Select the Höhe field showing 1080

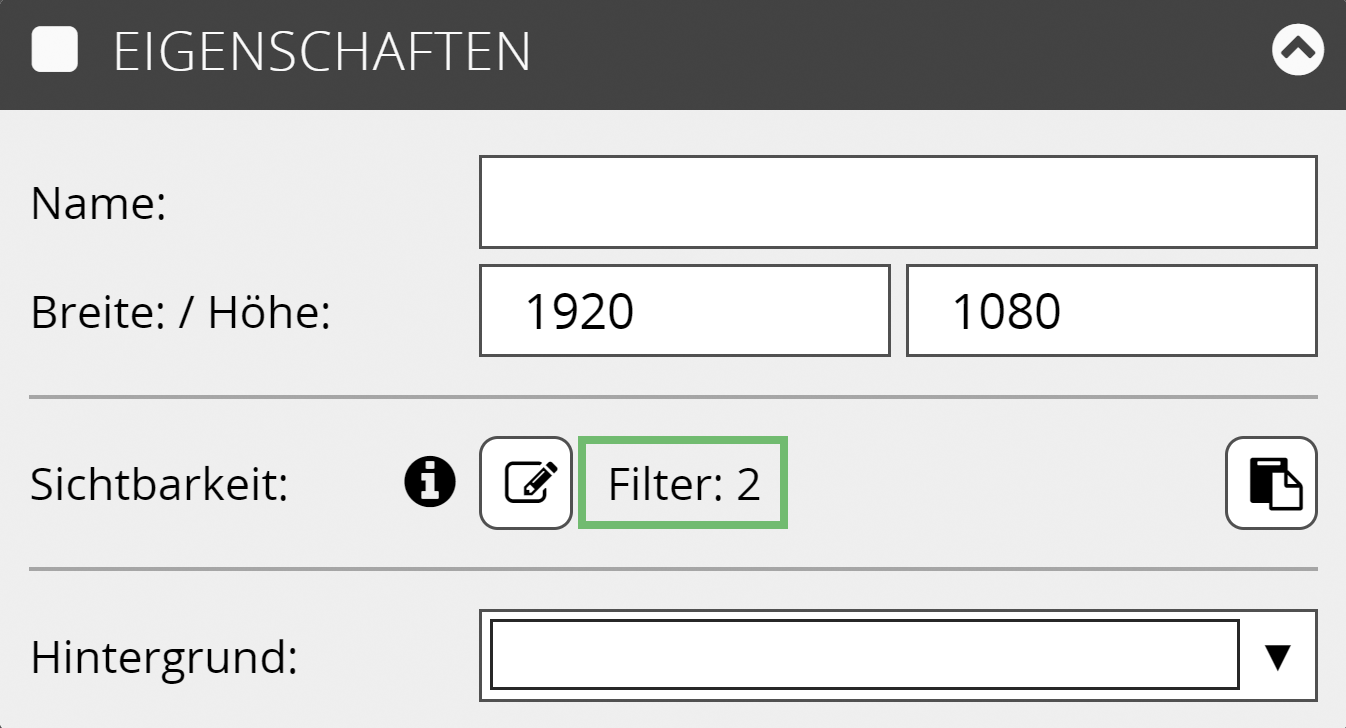coord(1111,311)
